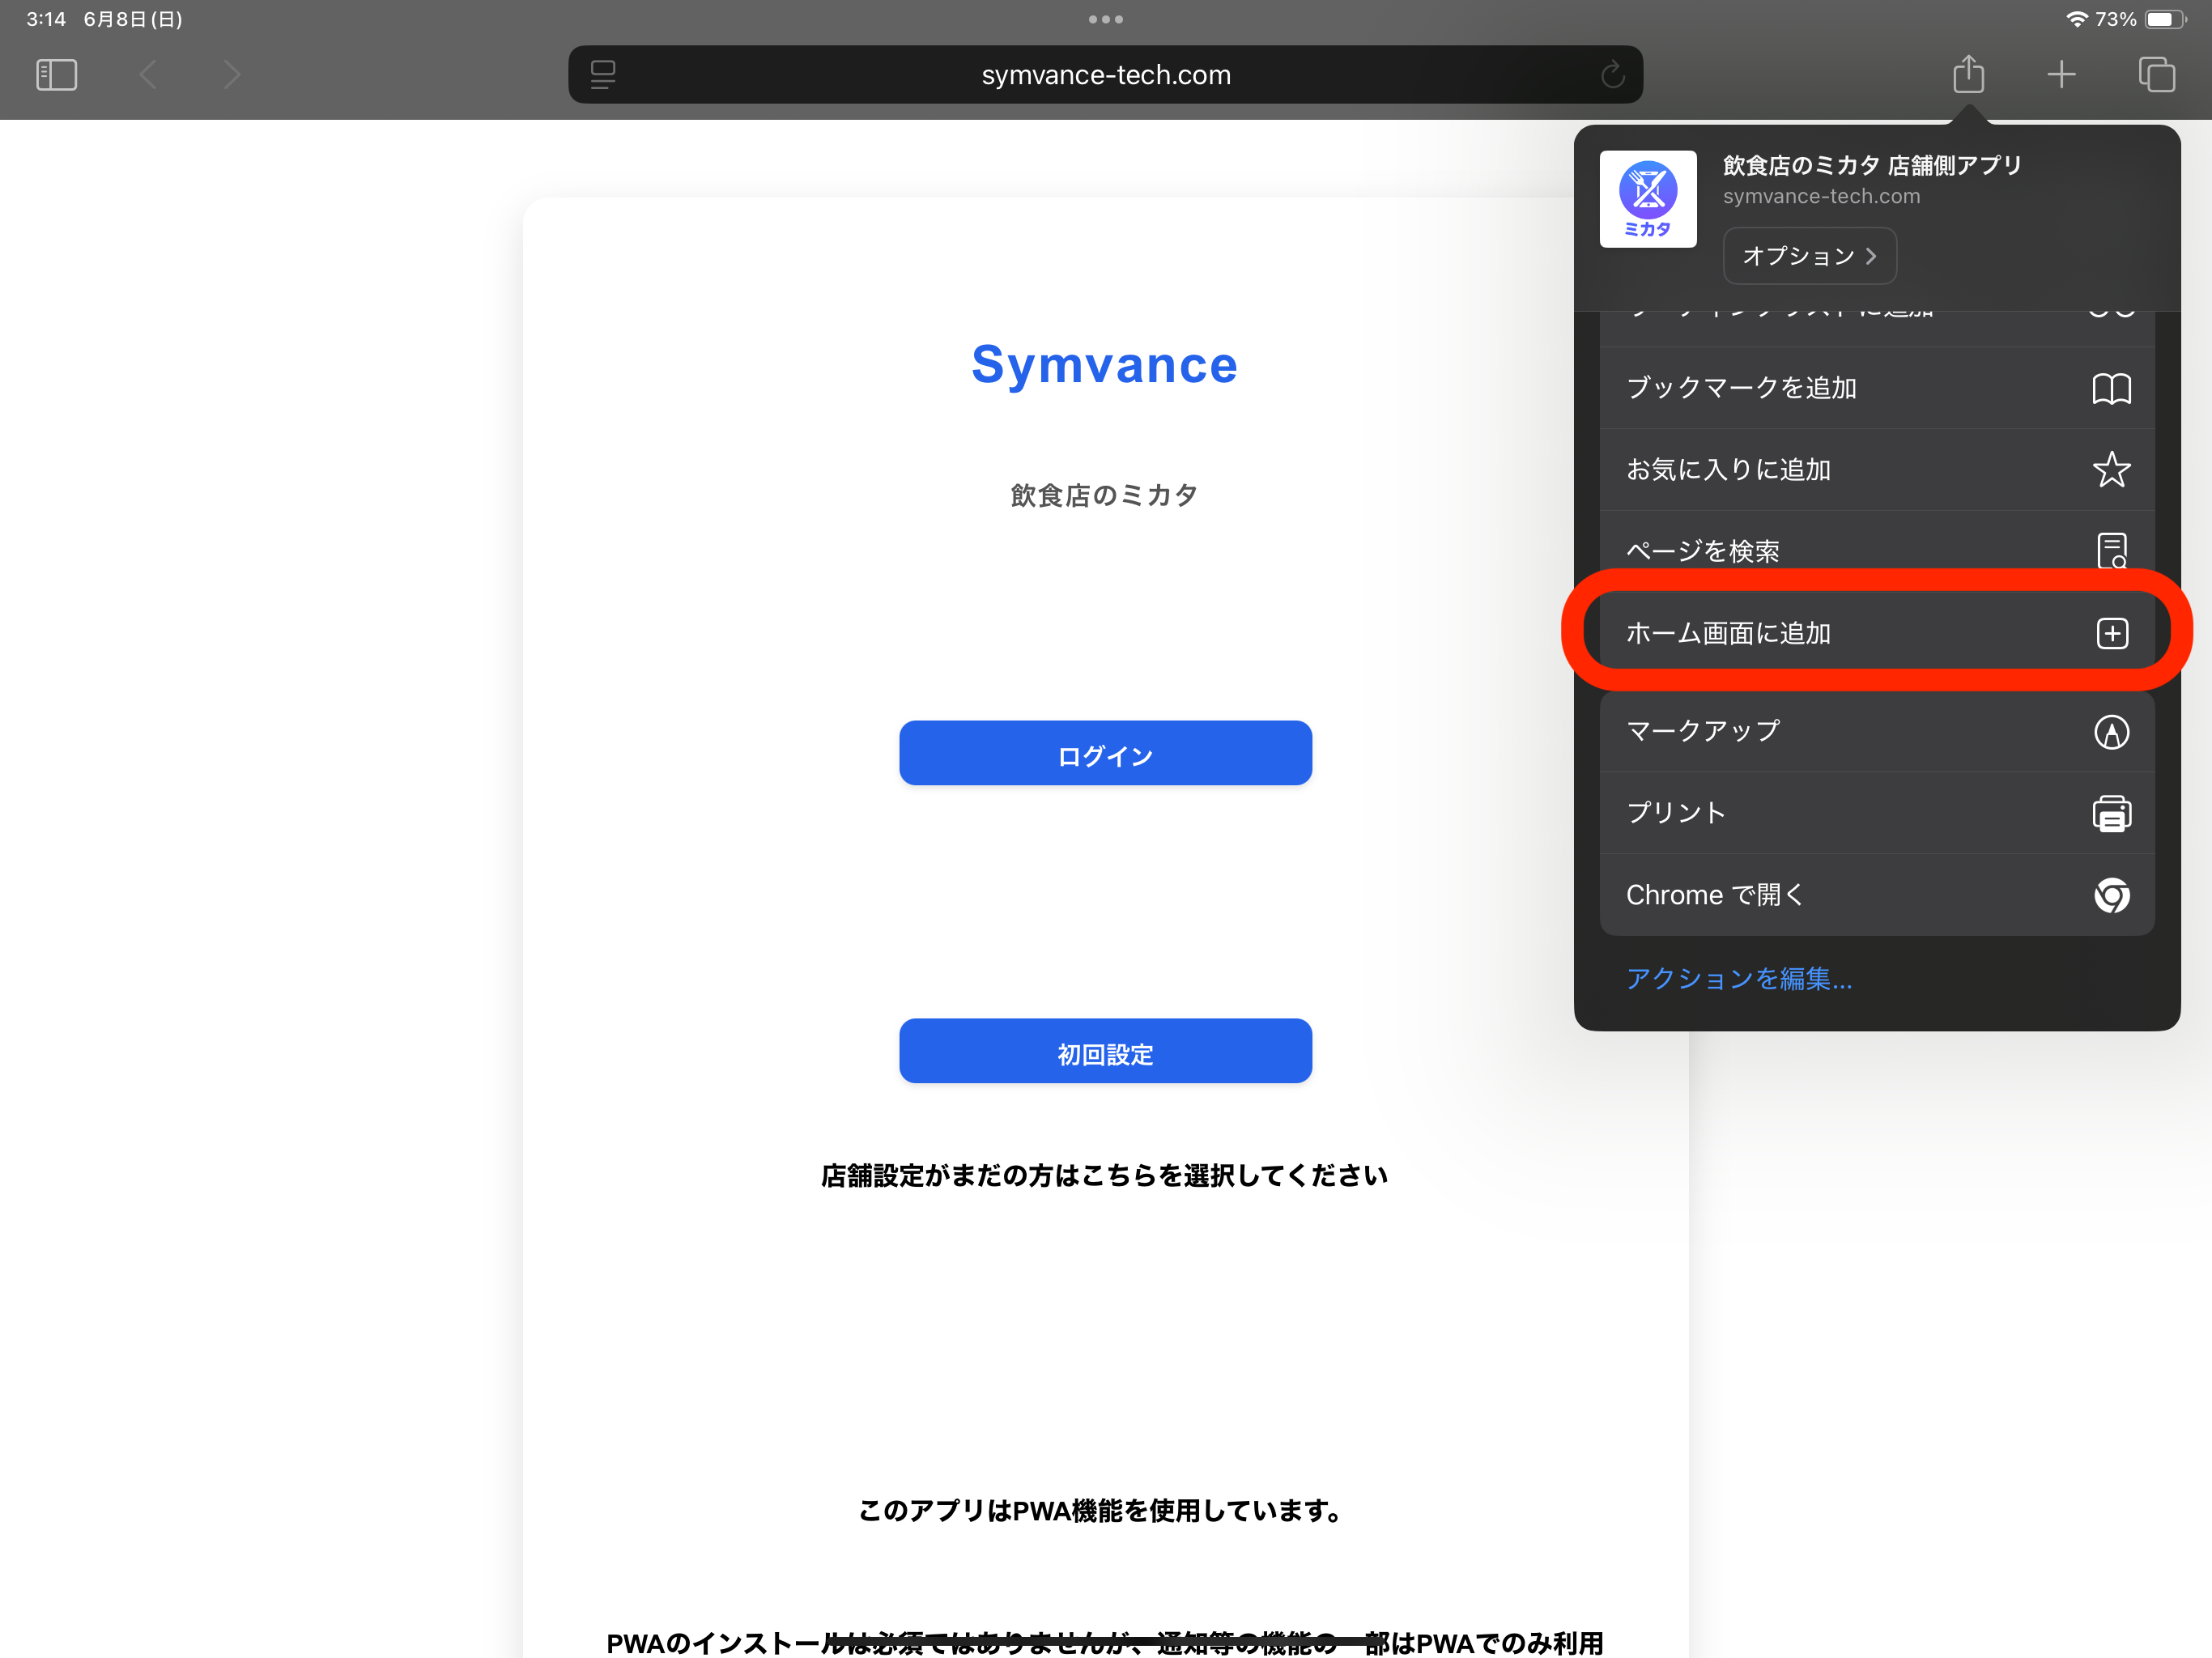The height and width of the screenshot is (1658, 2212).
Task: Reload the page with refresh icon
Action: coord(1612,75)
